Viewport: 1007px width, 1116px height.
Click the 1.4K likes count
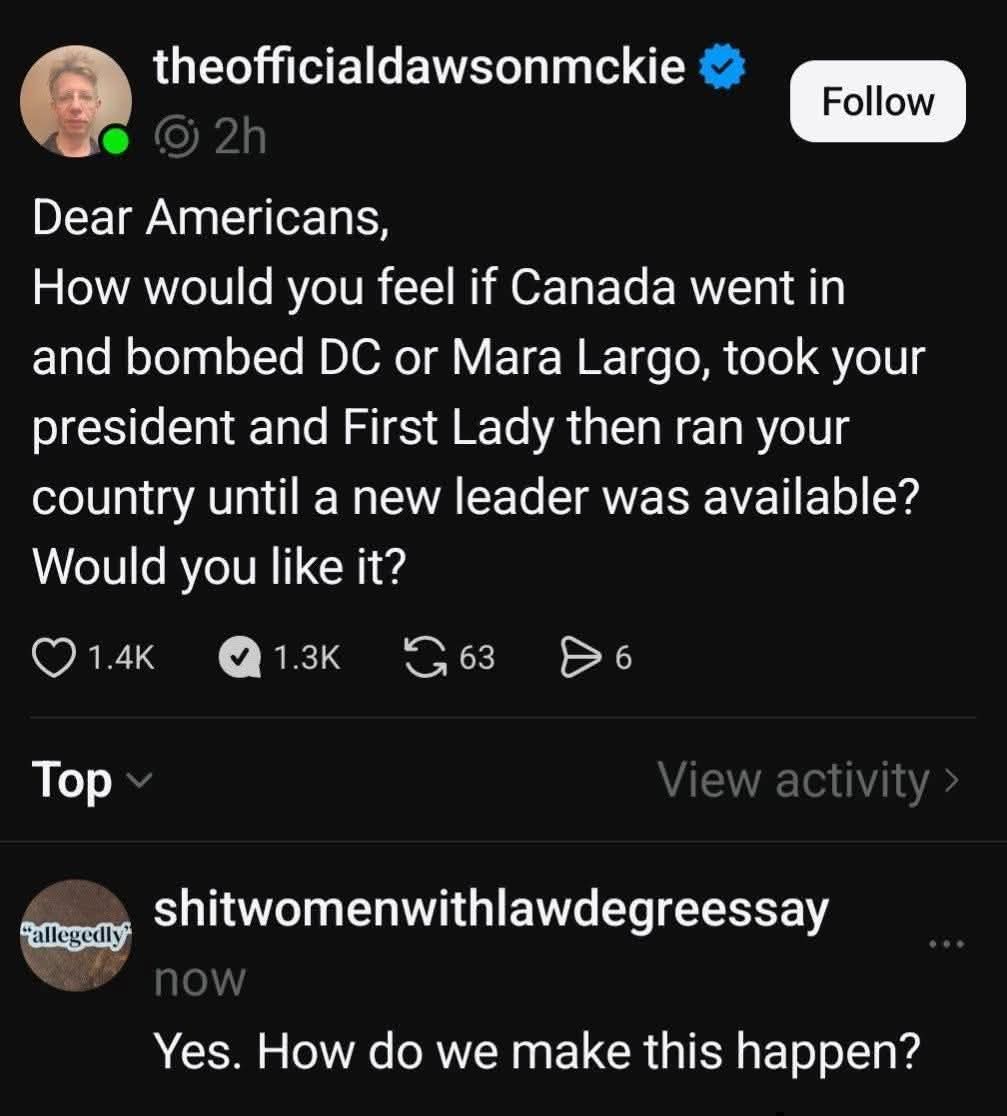coord(122,657)
